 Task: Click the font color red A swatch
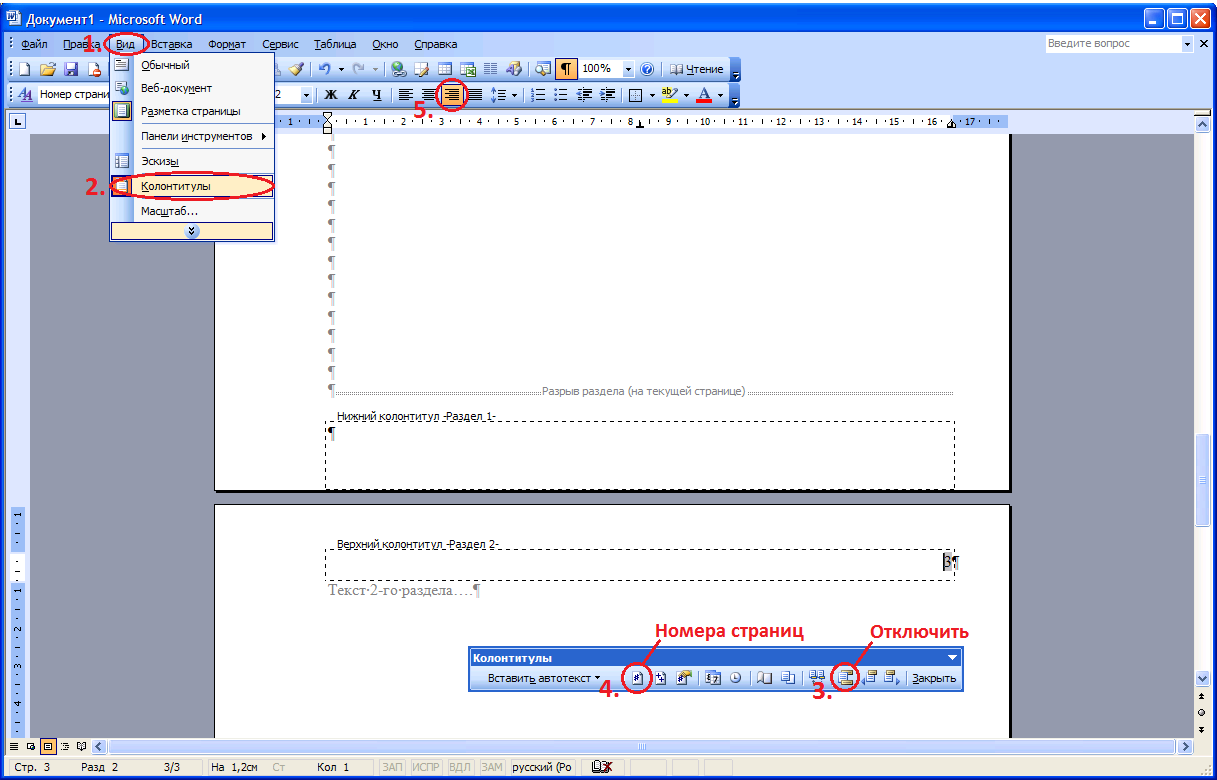pos(704,95)
